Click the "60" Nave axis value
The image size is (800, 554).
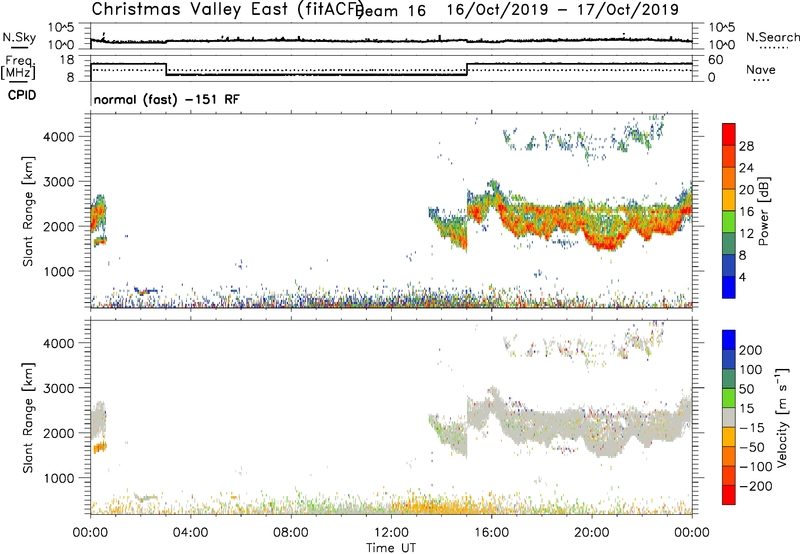[716, 60]
